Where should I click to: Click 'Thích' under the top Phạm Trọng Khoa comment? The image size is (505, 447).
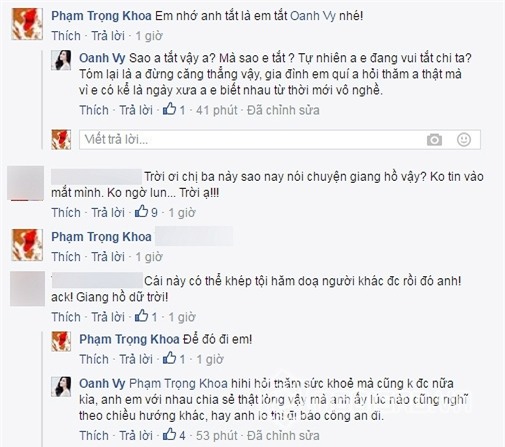point(66,36)
